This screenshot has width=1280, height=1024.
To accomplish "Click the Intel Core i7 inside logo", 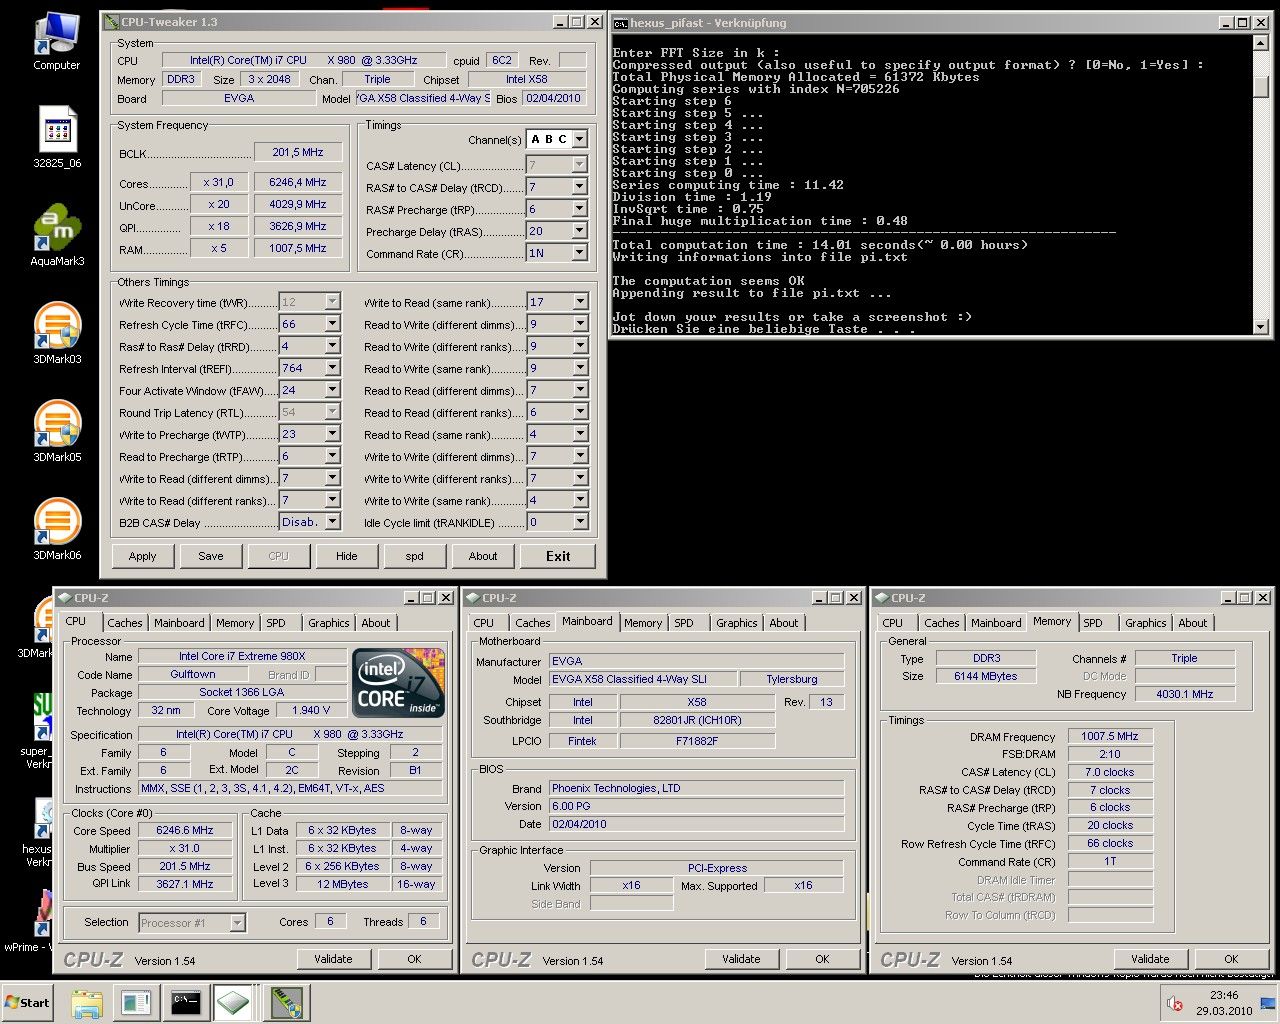I will pos(398,683).
